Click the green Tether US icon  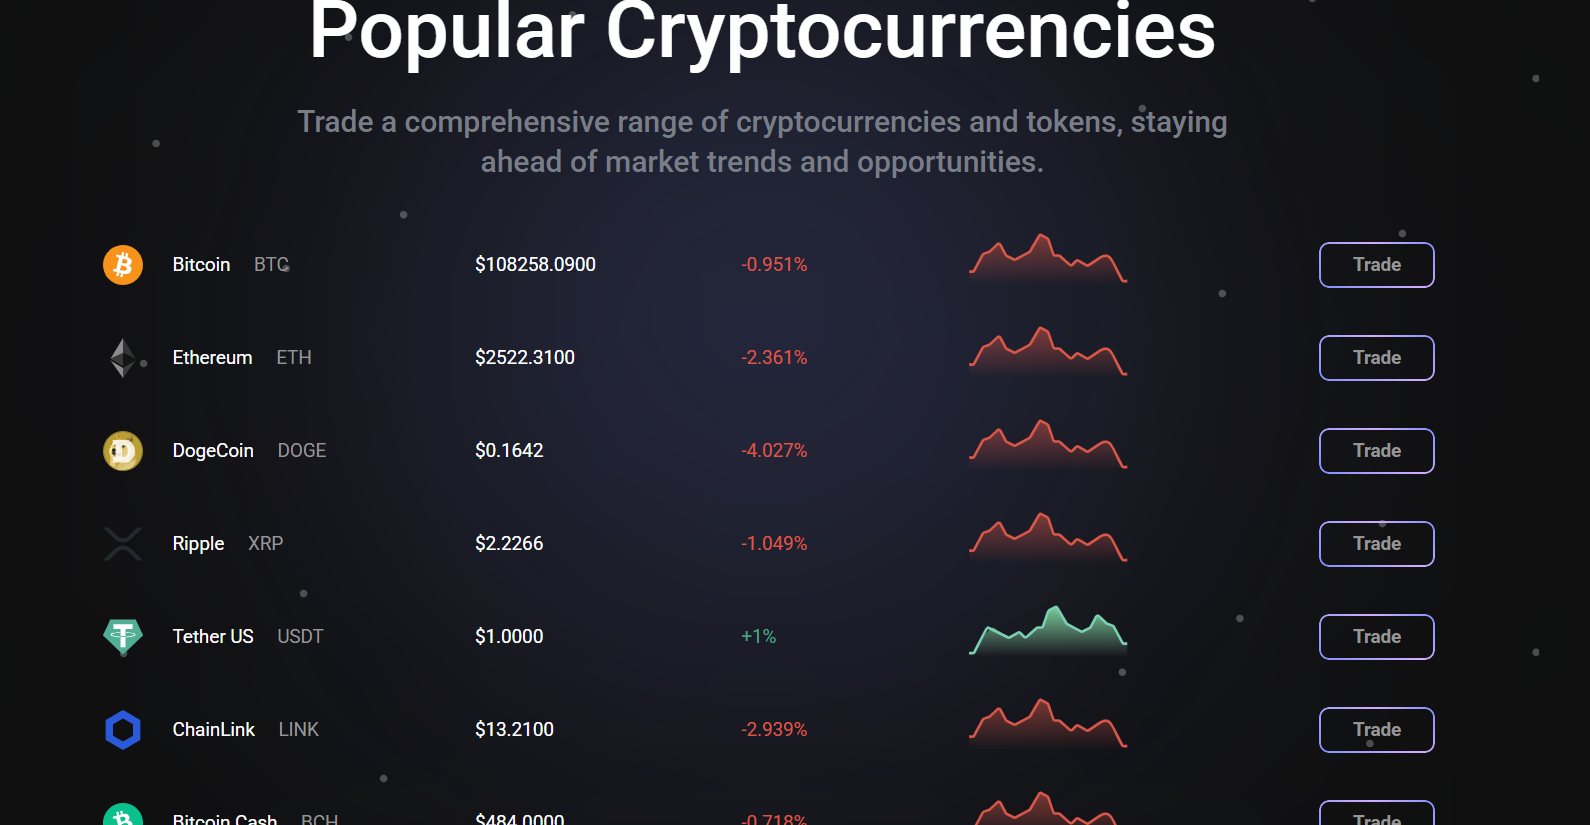pos(123,635)
